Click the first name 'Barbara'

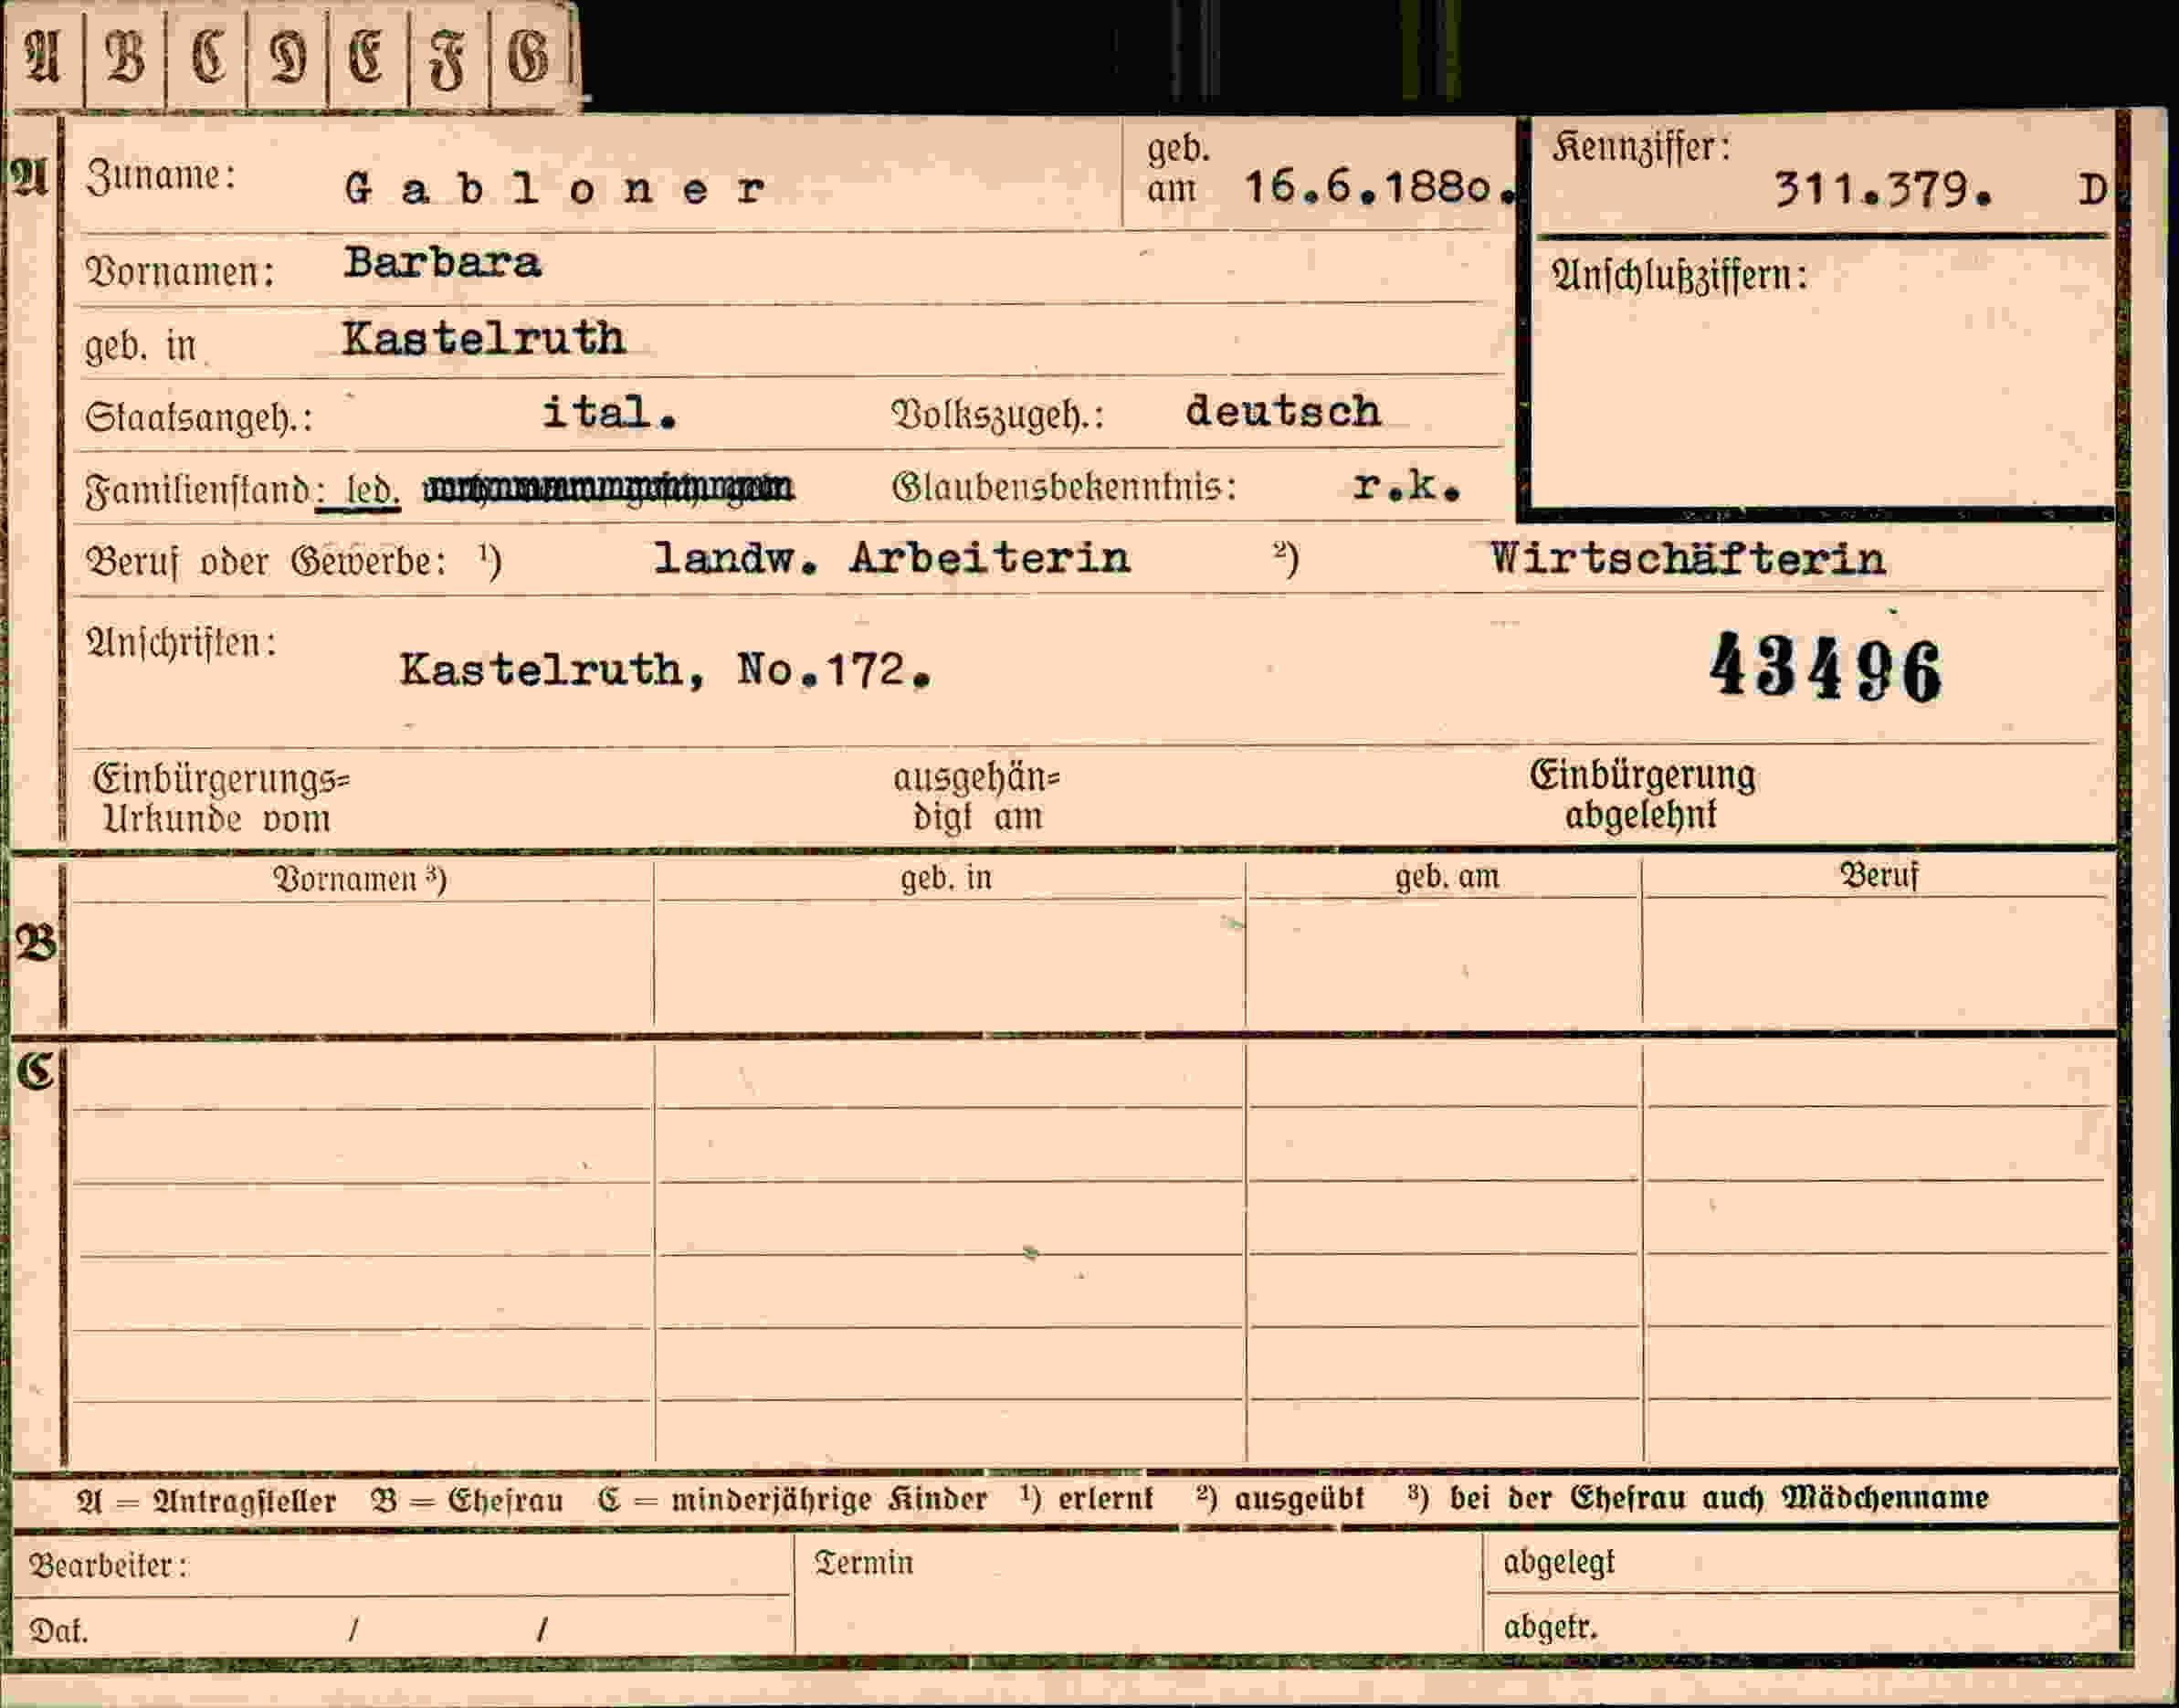[x=442, y=263]
